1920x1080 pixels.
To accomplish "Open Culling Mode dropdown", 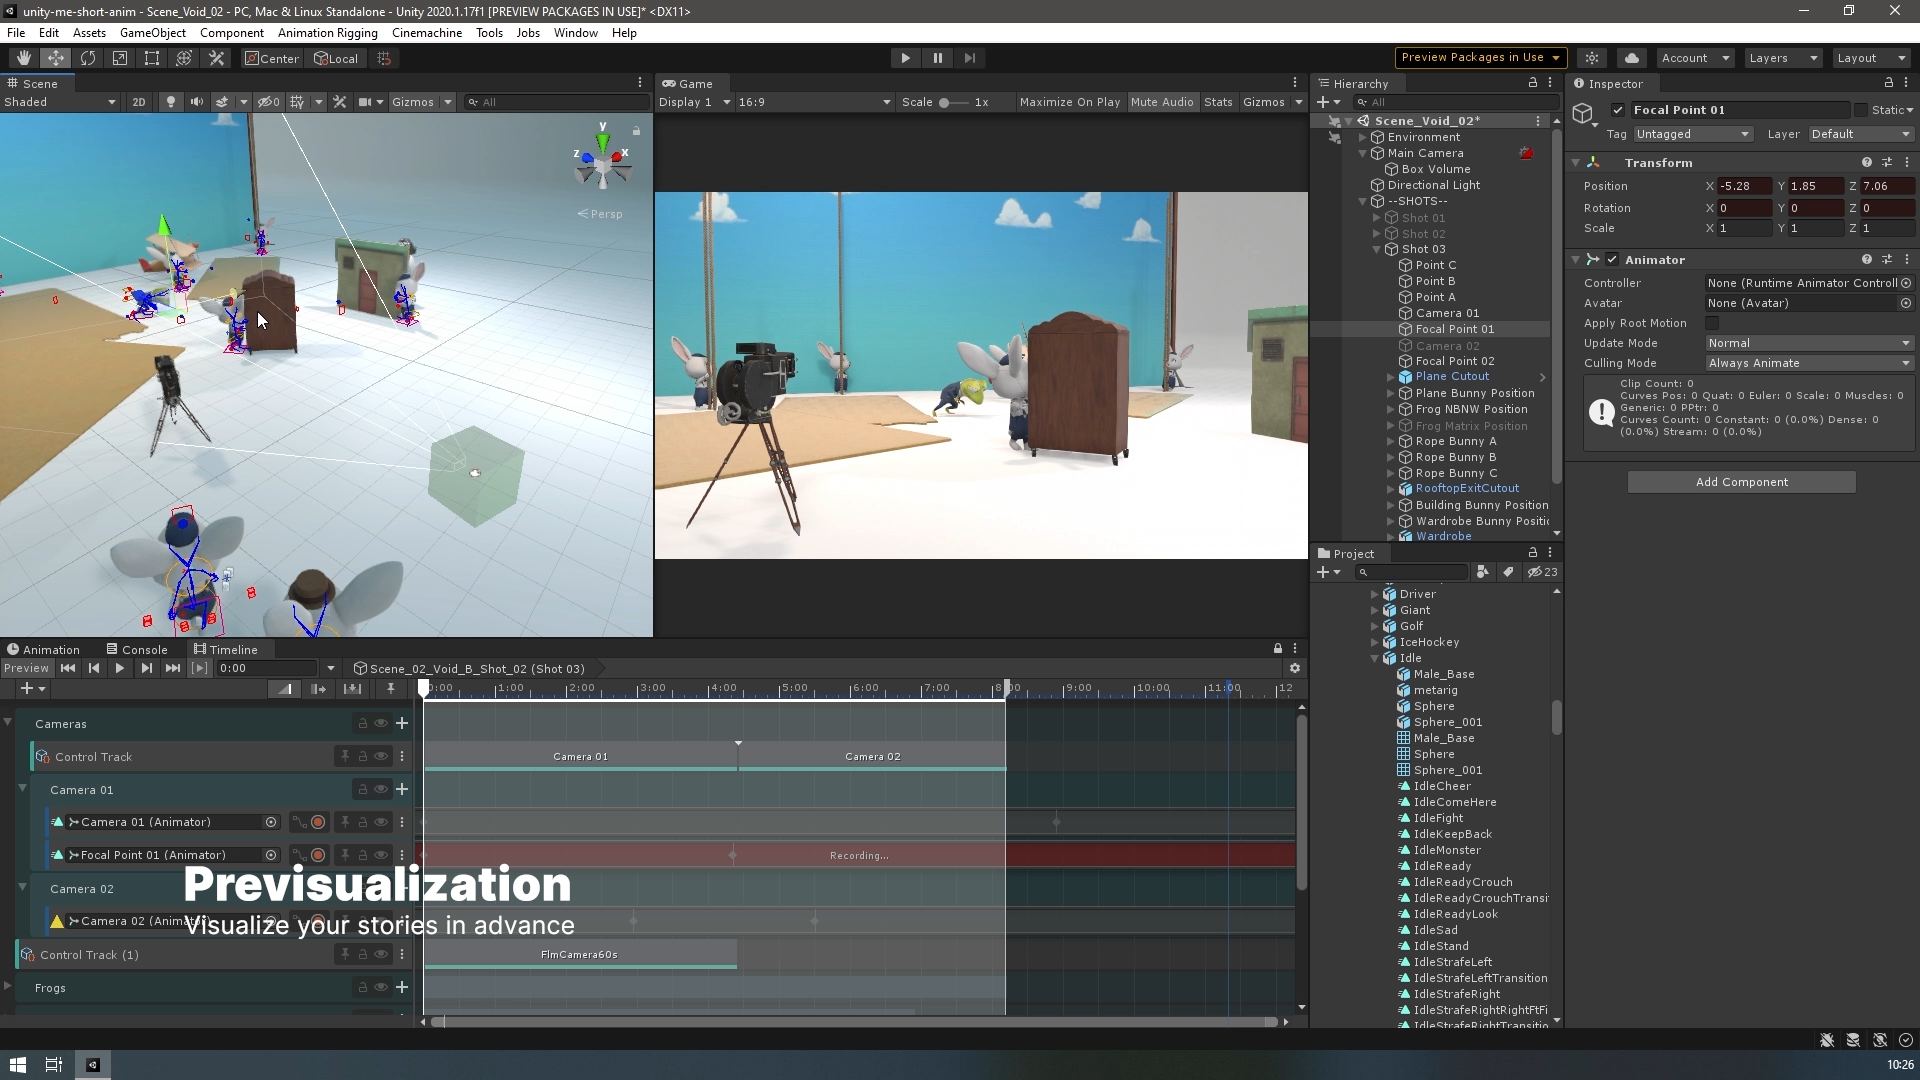I will (1808, 363).
